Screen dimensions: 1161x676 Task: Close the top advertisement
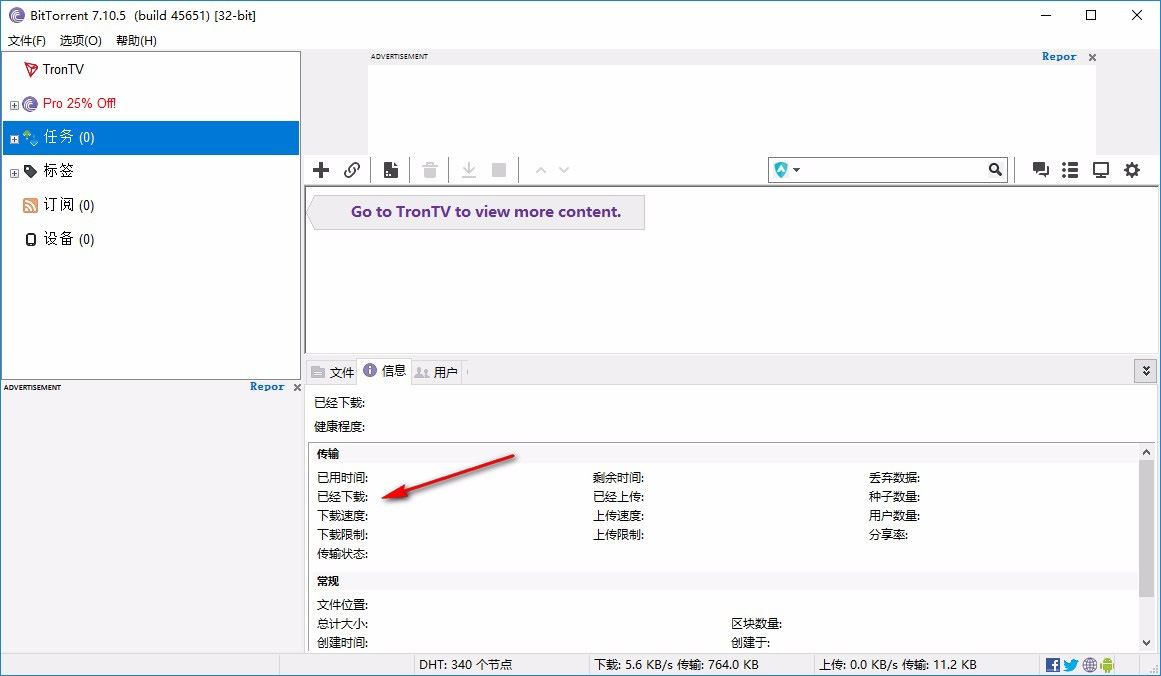pyautogui.click(x=1092, y=57)
